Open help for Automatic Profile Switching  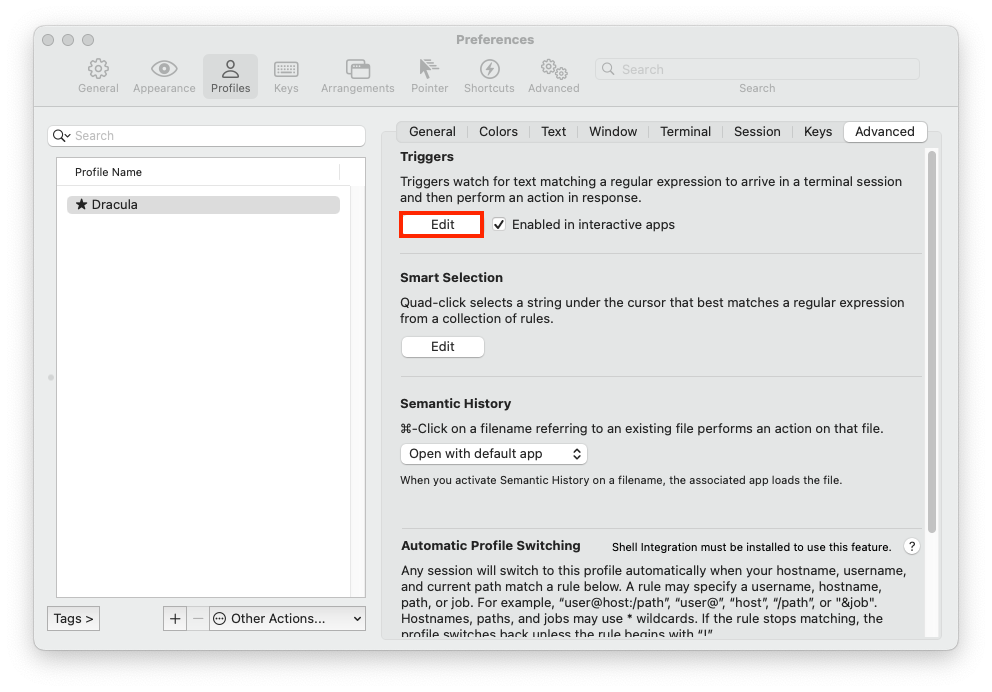pyautogui.click(x=912, y=547)
